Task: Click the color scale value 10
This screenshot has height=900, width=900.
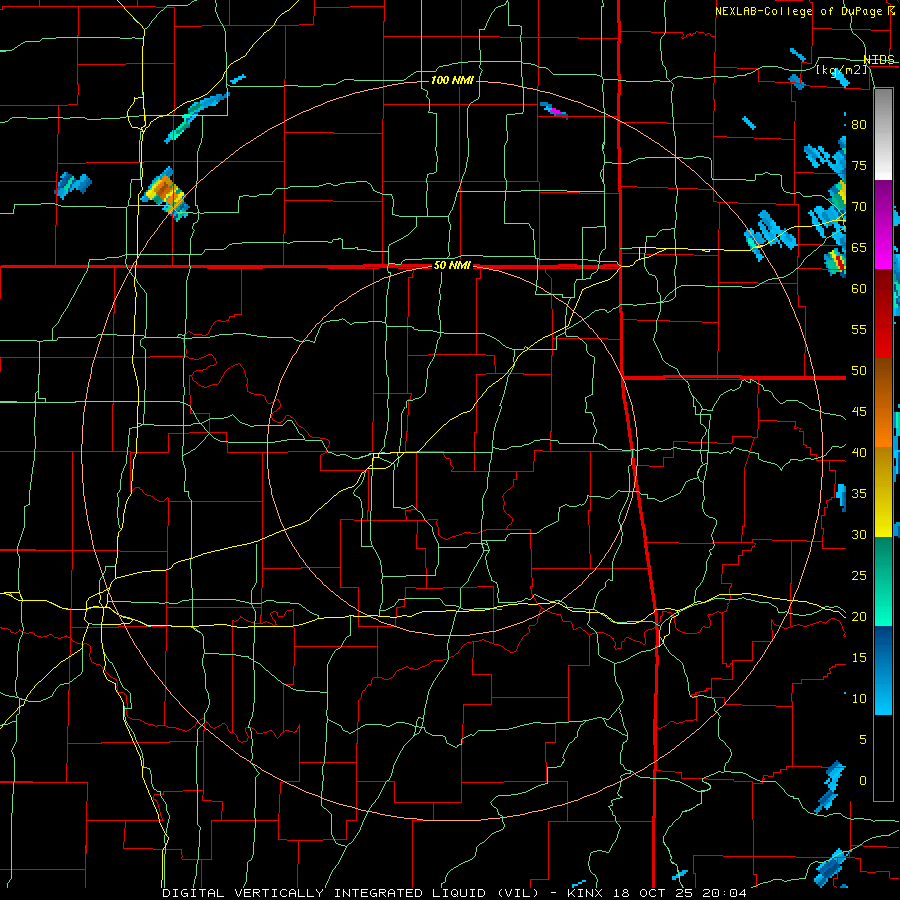Action: coord(859,699)
